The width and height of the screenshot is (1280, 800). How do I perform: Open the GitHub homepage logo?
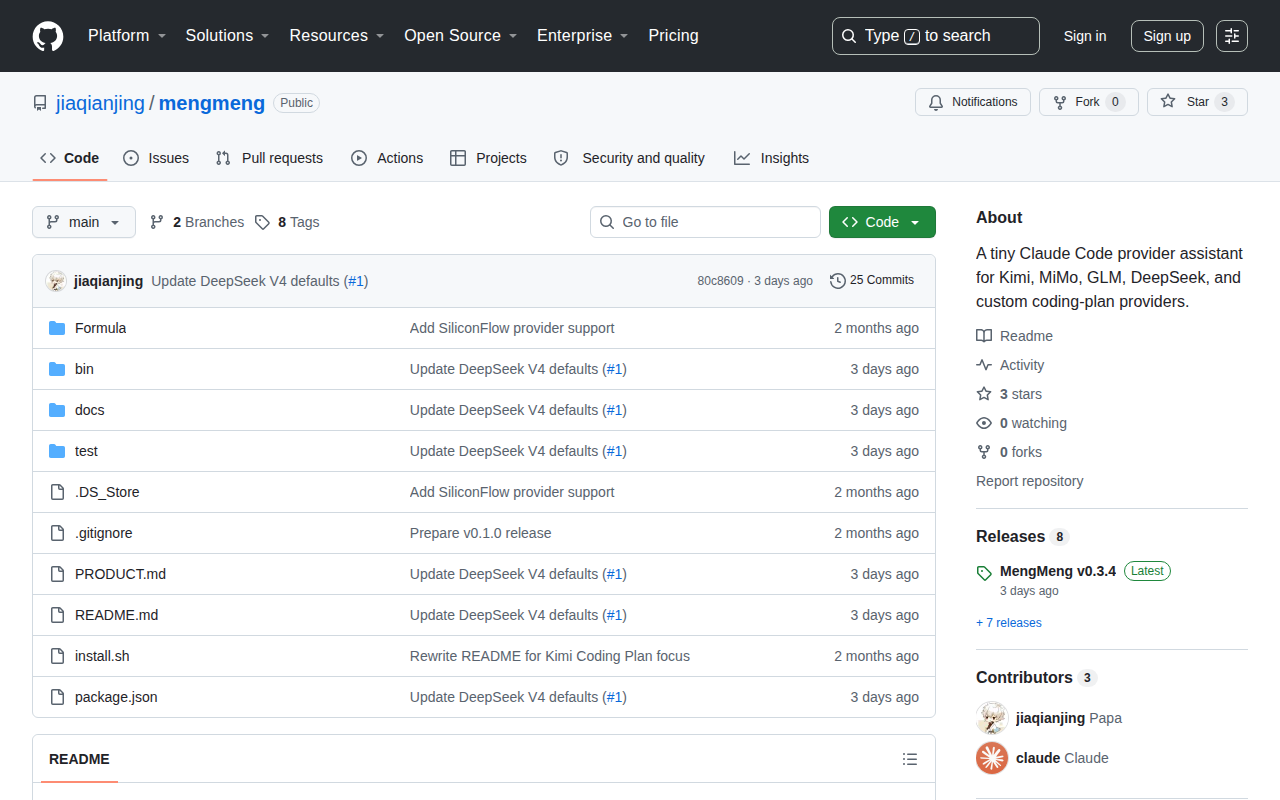[48, 36]
